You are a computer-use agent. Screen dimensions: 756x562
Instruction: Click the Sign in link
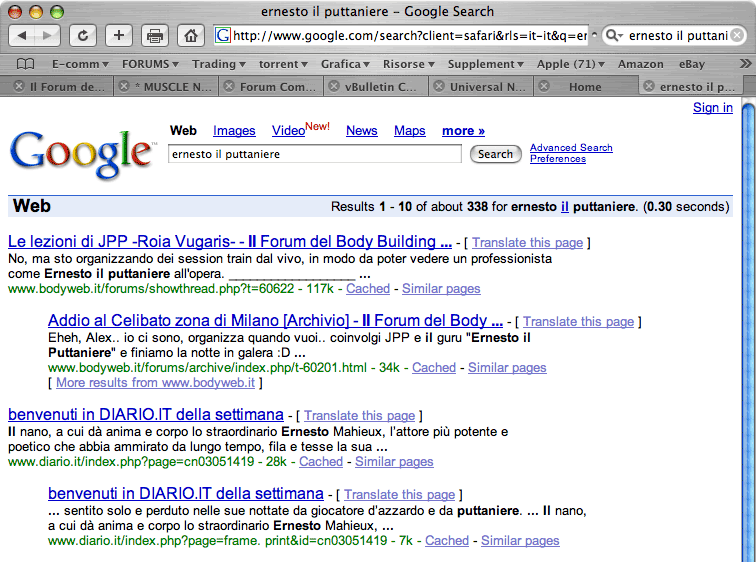coord(713,107)
